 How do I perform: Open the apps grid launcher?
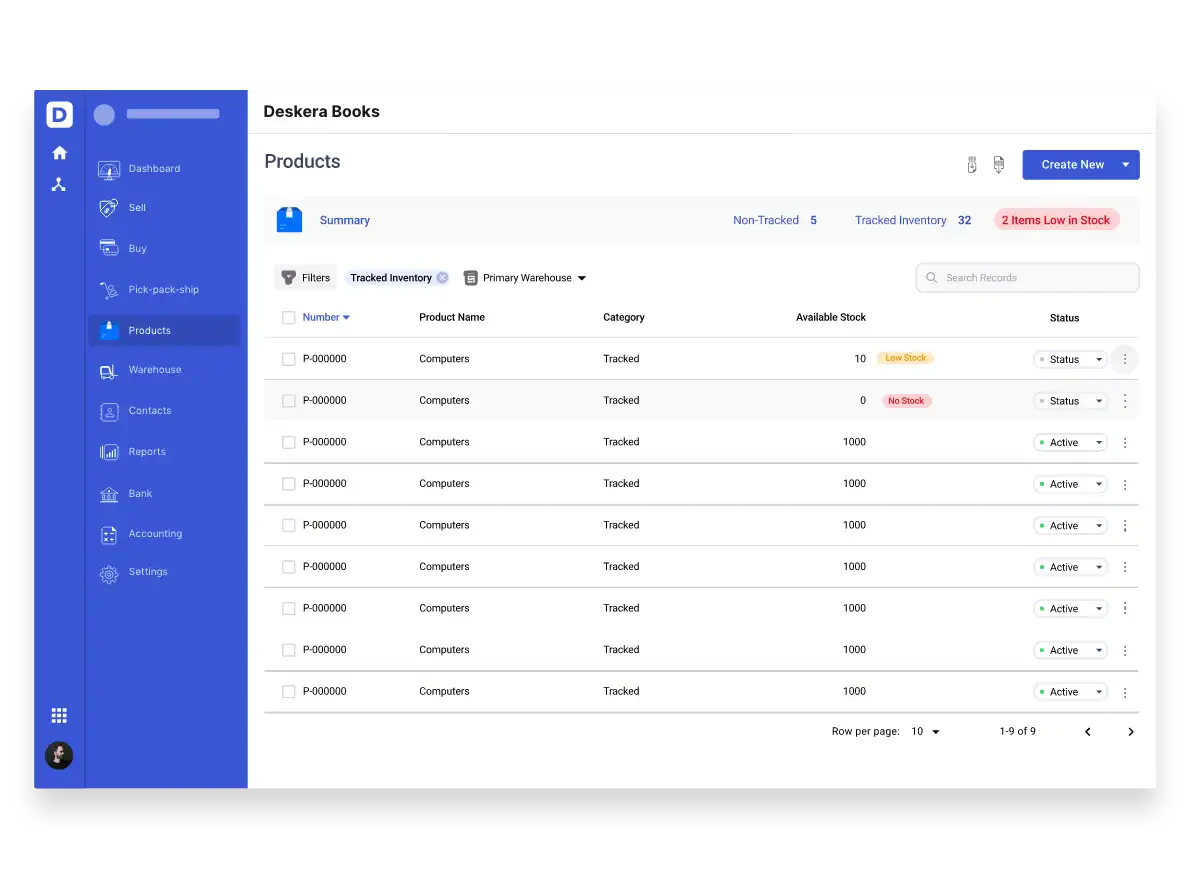[59, 716]
